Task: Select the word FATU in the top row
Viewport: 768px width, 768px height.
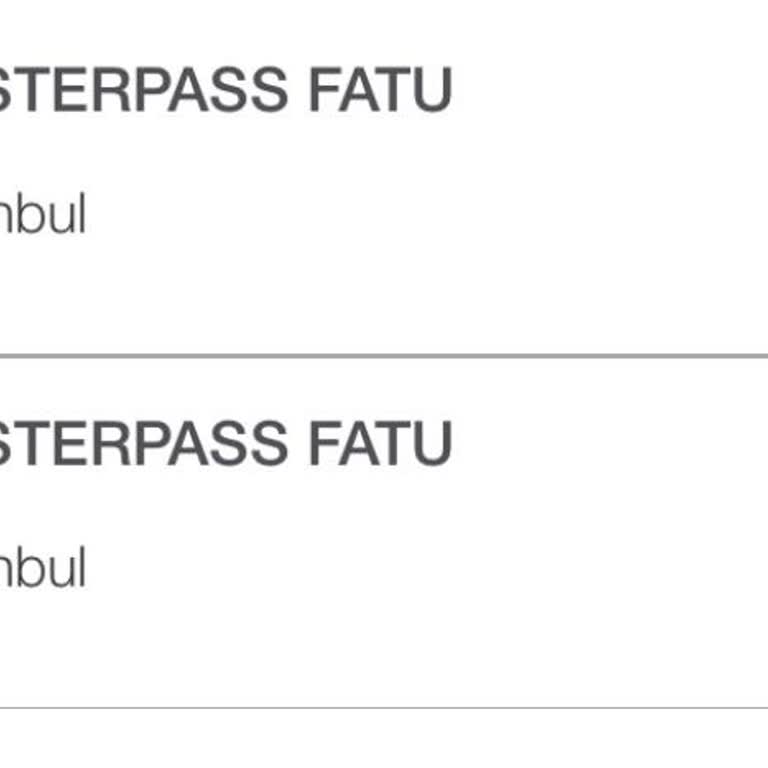Action: [380, 90]
